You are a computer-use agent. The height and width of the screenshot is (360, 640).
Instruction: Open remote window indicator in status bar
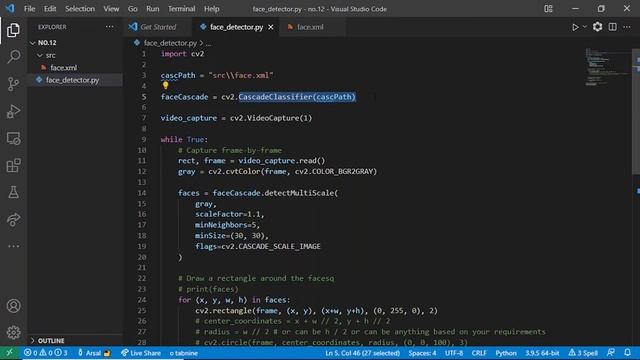9,353
